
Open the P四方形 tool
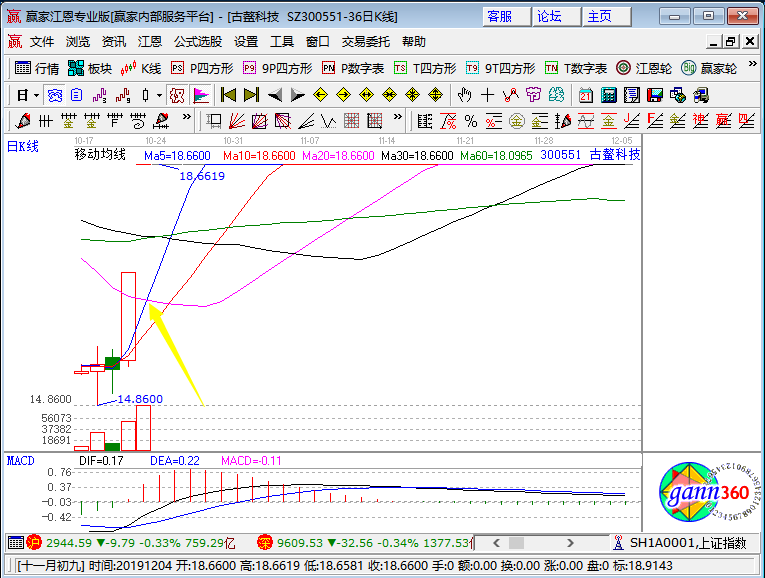(x=202, y=68)
